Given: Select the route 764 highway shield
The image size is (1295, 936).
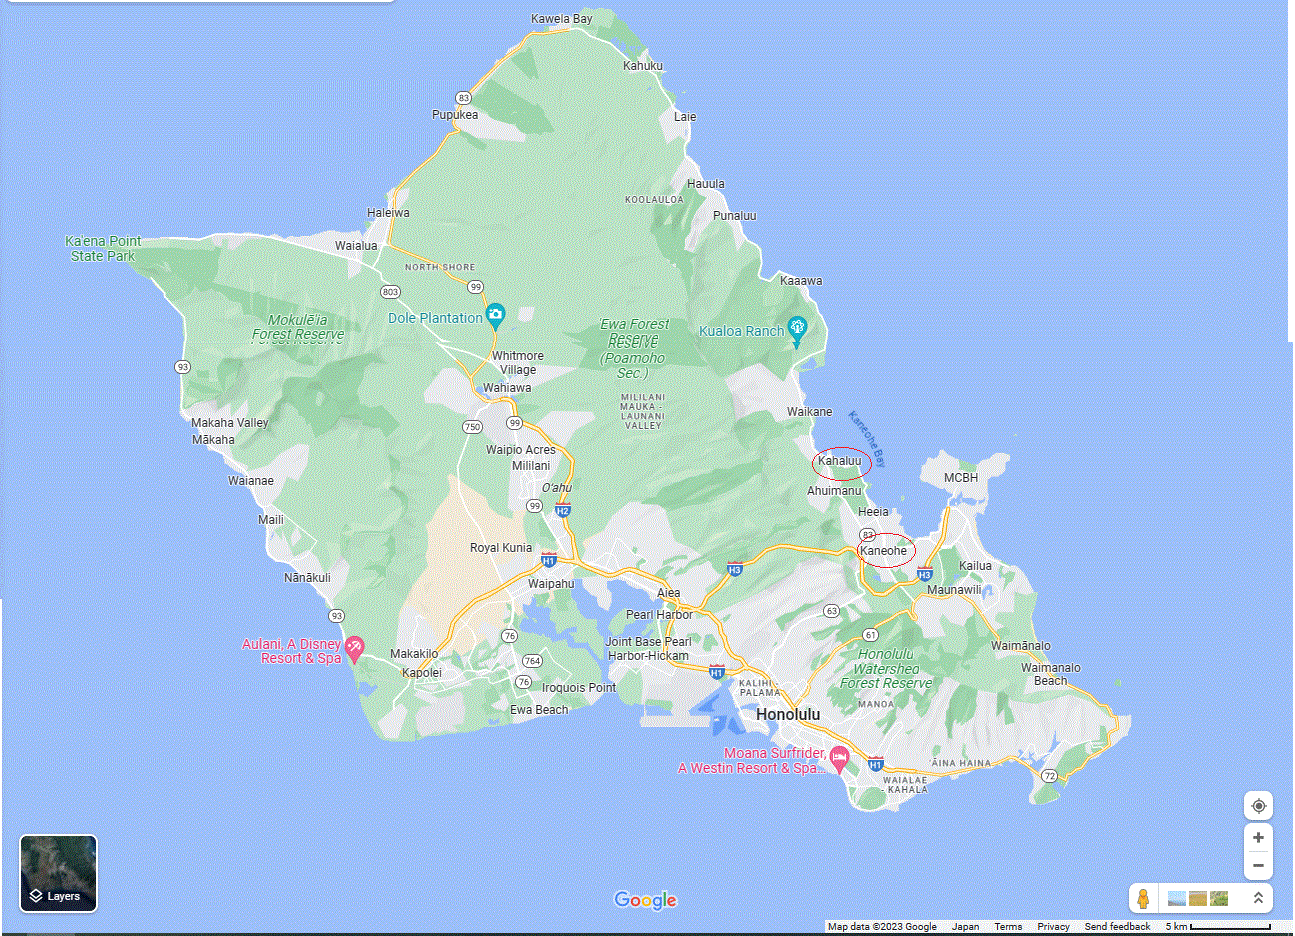Looking at the screenshot, I should 532,661.
